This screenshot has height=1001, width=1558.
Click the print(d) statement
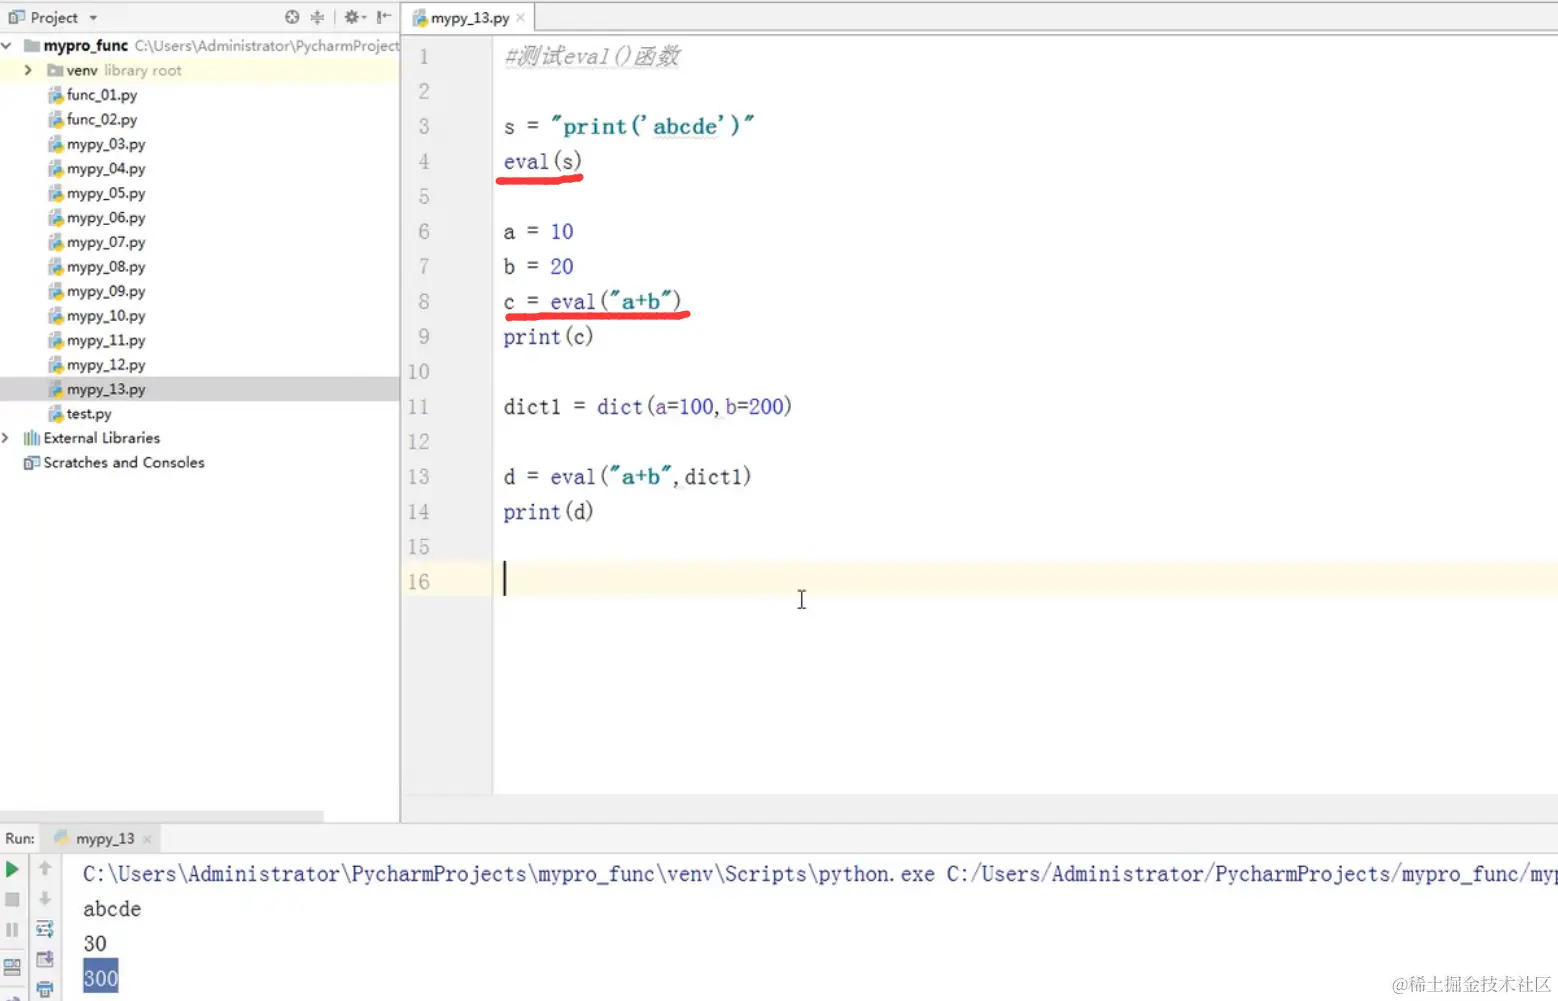[x=548, y=511]
